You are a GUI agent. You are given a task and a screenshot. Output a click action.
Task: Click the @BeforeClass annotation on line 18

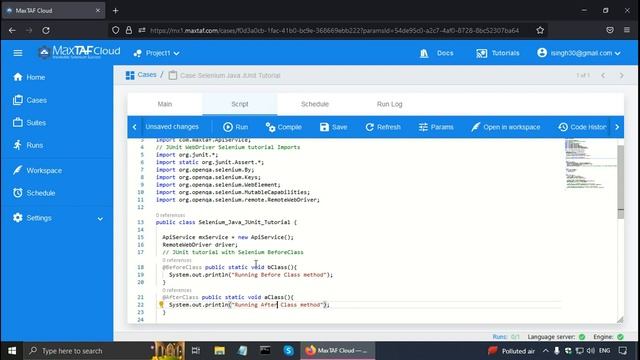click(182, 267)
